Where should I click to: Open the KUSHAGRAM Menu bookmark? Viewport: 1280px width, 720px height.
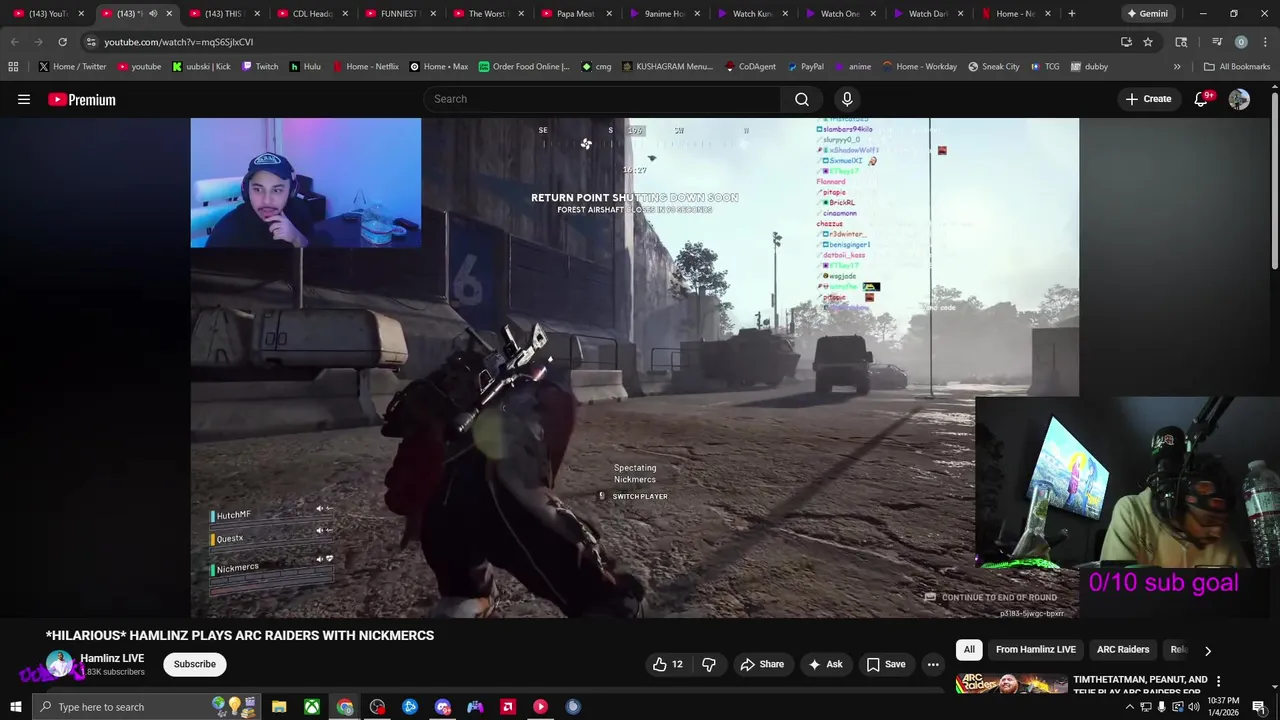[667, 67]
